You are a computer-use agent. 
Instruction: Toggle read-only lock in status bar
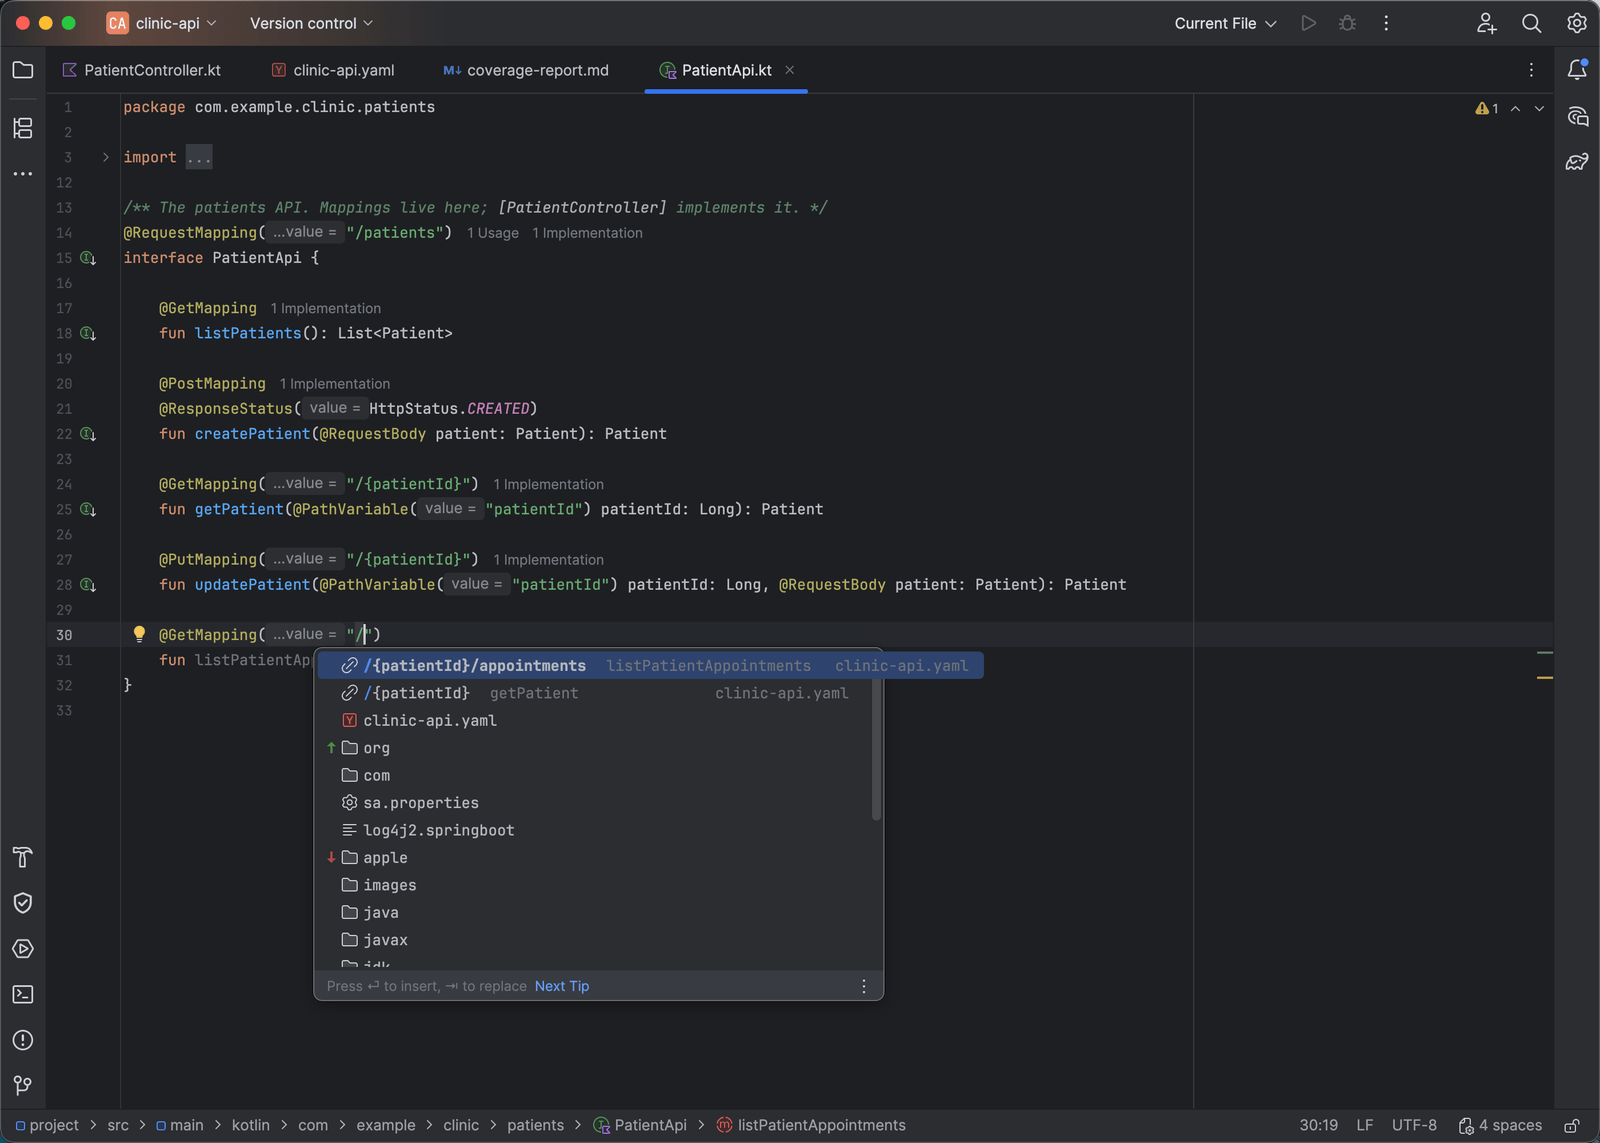coord(1572,1126)
